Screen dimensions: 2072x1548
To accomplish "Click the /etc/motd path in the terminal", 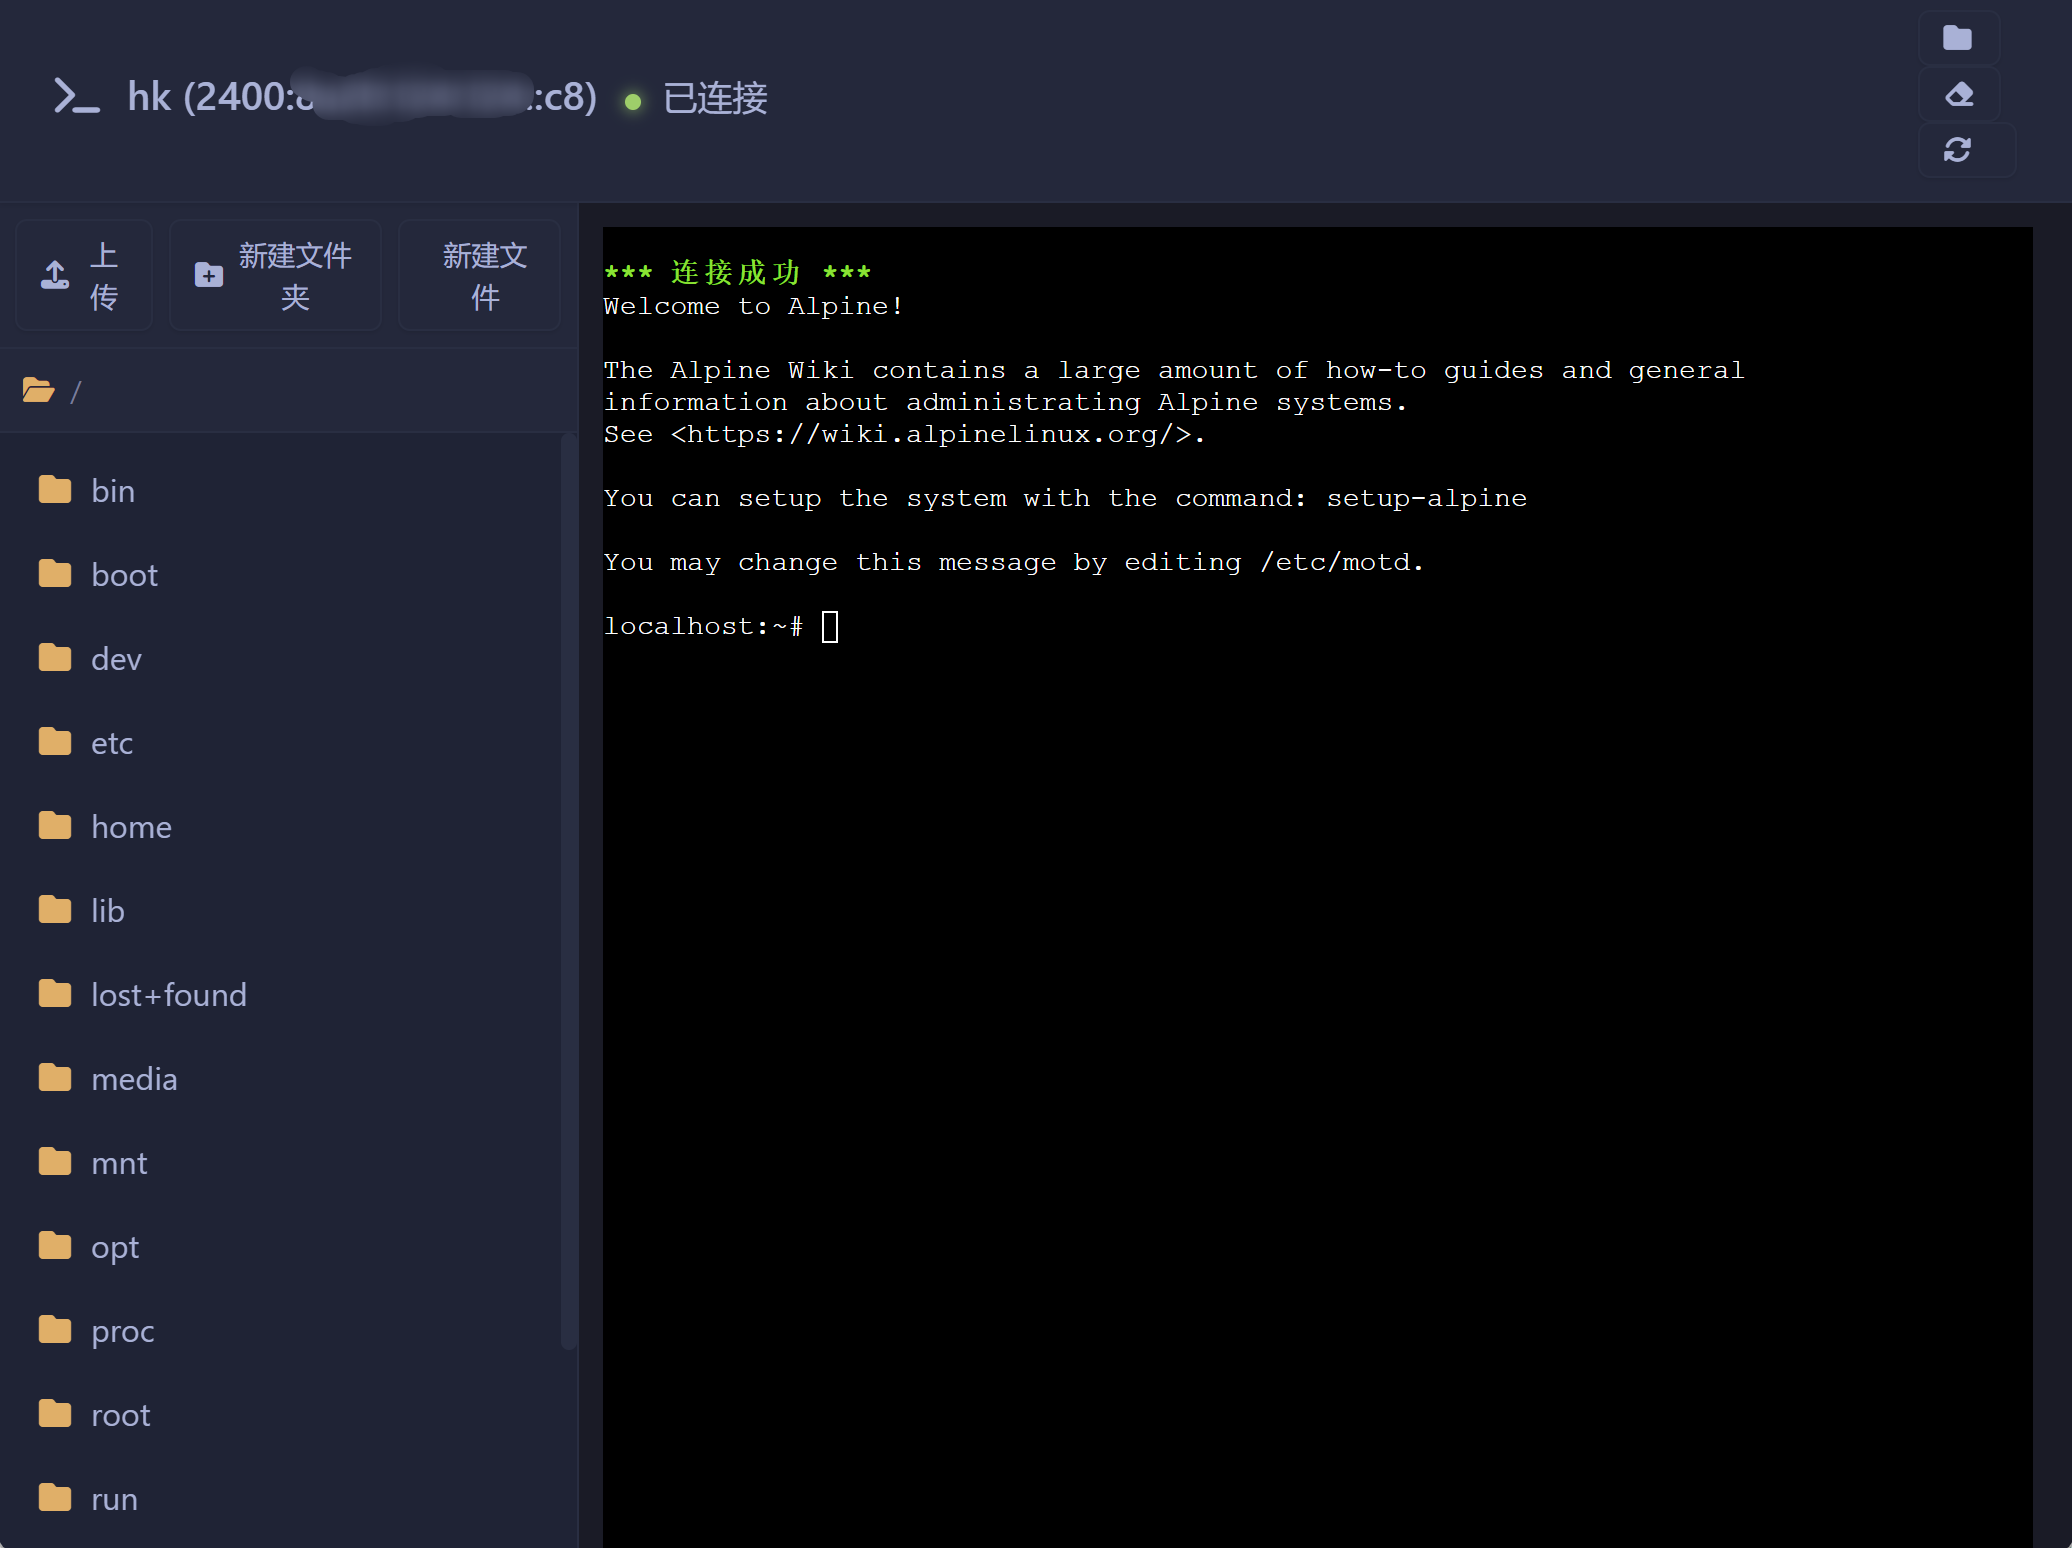I will point(1334,562).
